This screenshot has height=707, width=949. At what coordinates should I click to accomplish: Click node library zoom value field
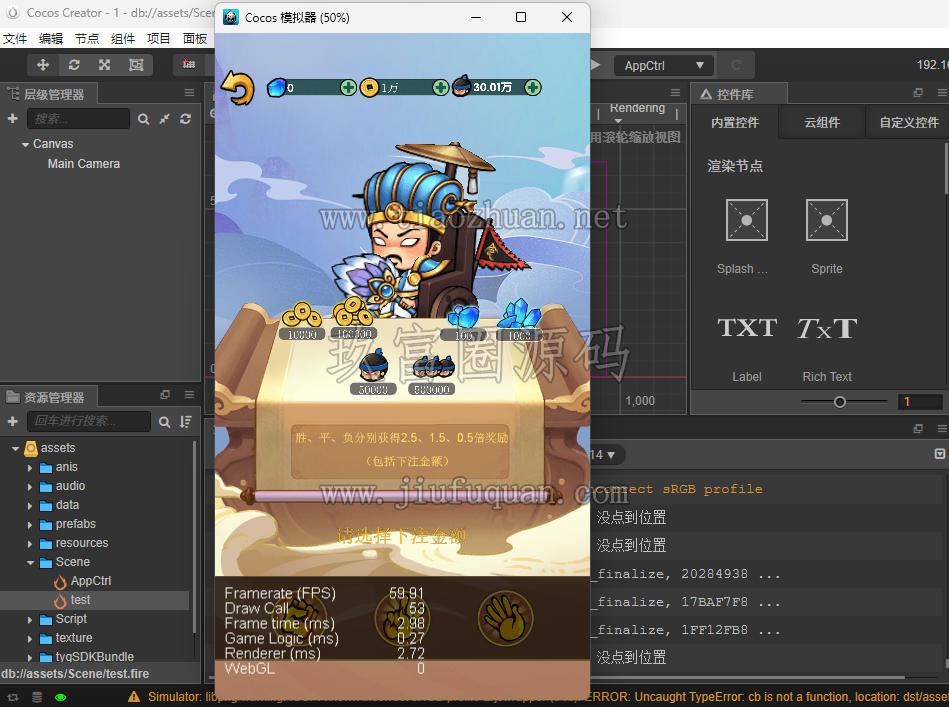(920, 402)
